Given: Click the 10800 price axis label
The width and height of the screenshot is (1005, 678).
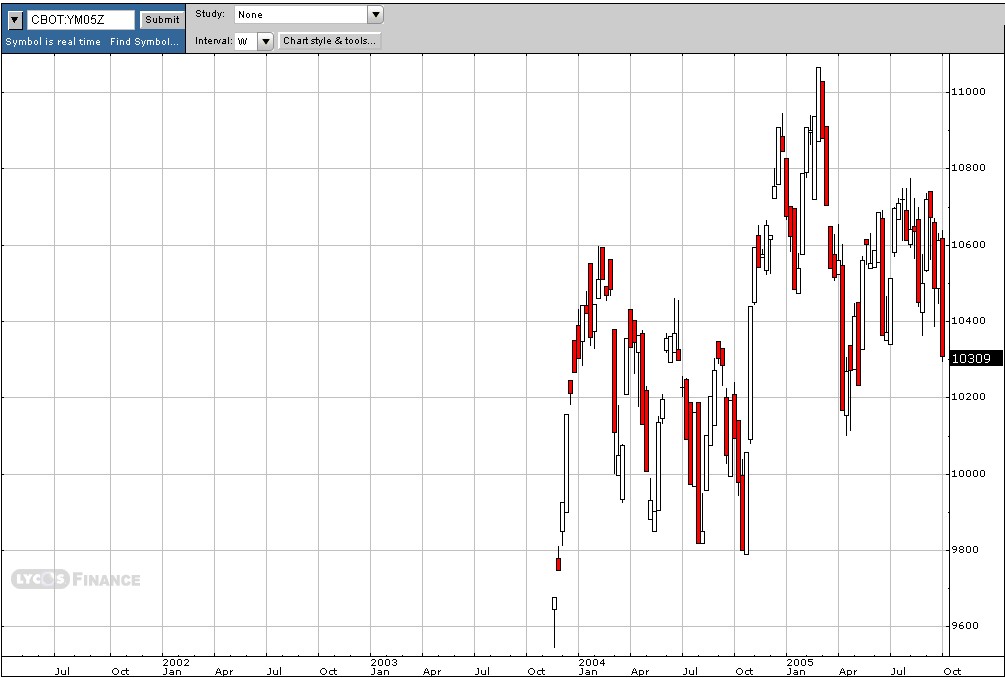Looking at the screenshot, I should tap(968, 168).
